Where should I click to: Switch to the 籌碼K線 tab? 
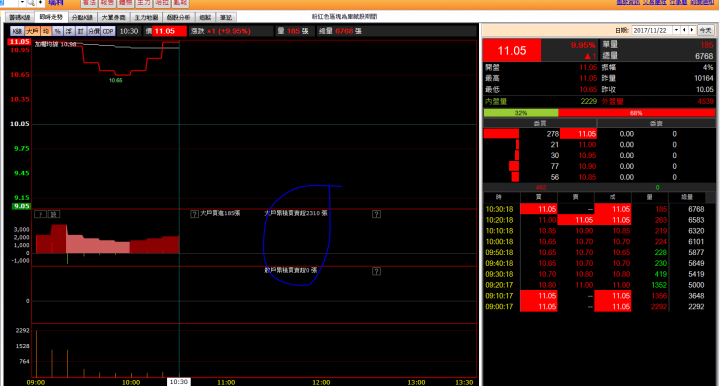point(20,17)
